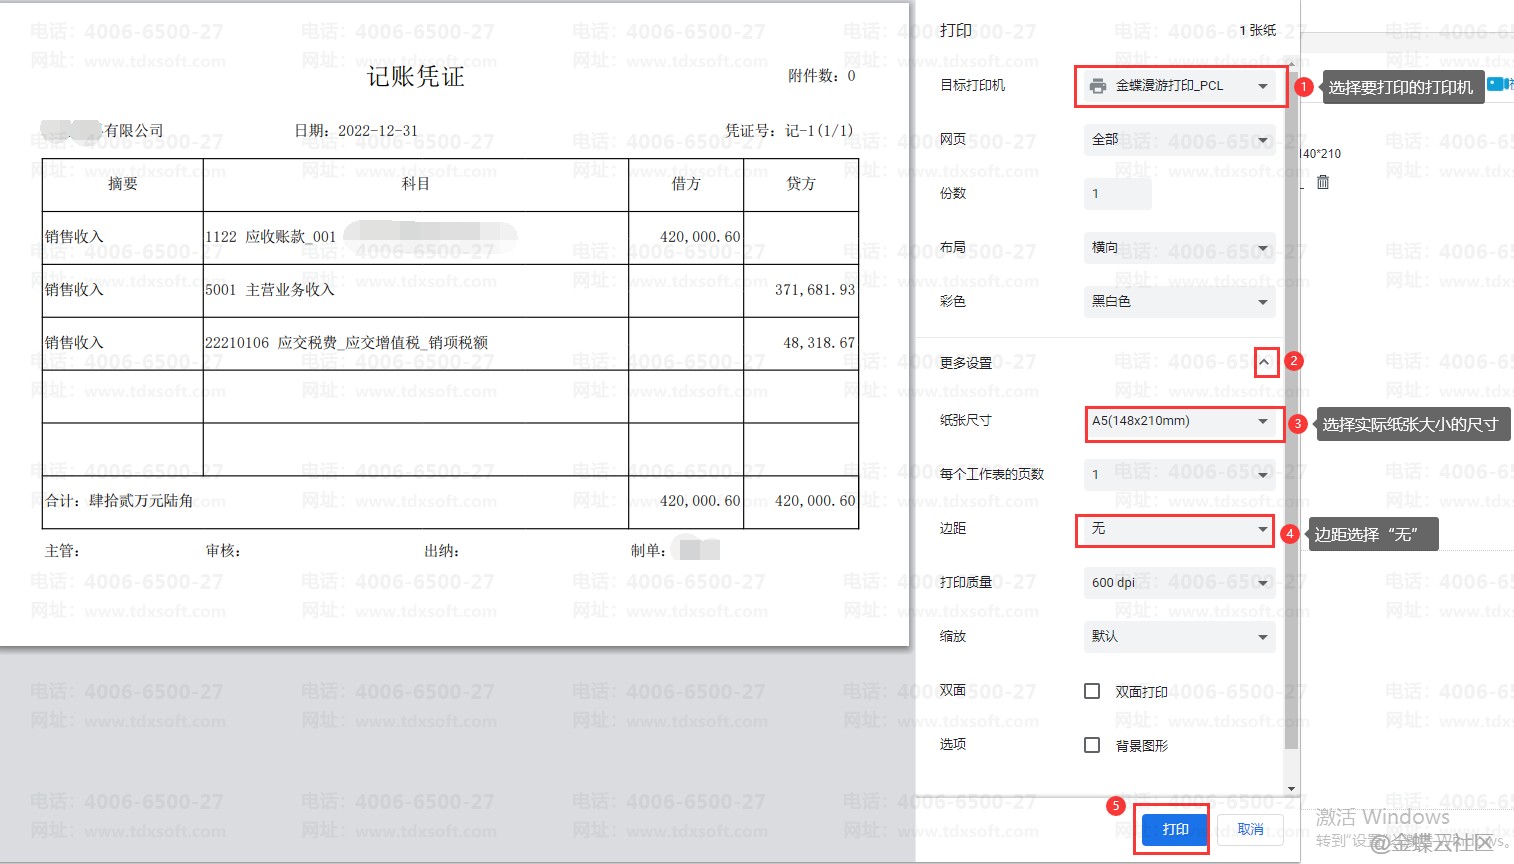Open the 边距 margins dropdown set to 无
The image size is (1514, 864).
coord(1177,529)
